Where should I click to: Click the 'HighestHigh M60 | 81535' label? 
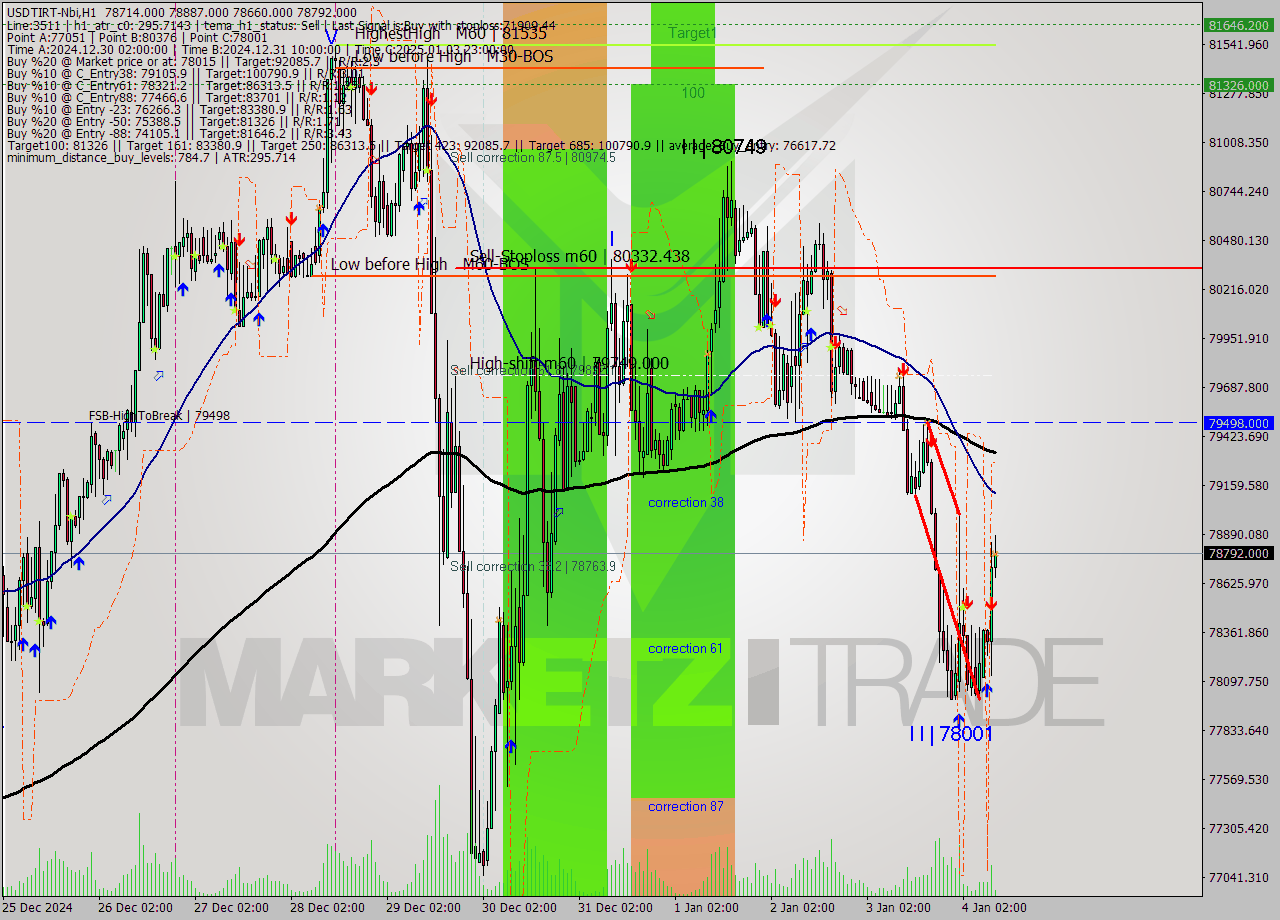click(450, 33)
